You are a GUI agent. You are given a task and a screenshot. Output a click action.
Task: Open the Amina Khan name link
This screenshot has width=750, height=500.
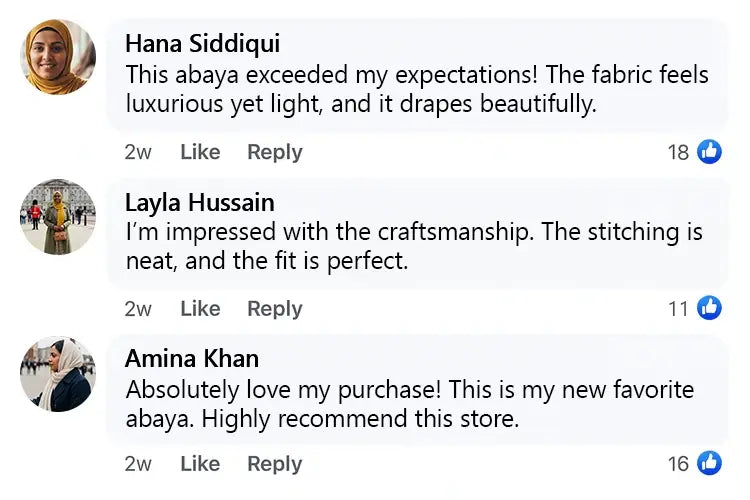[x=191, y=358]
